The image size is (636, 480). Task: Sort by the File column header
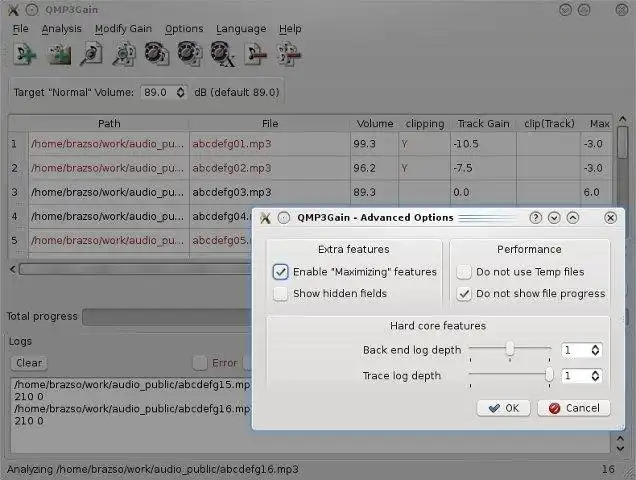click(270, 123)
